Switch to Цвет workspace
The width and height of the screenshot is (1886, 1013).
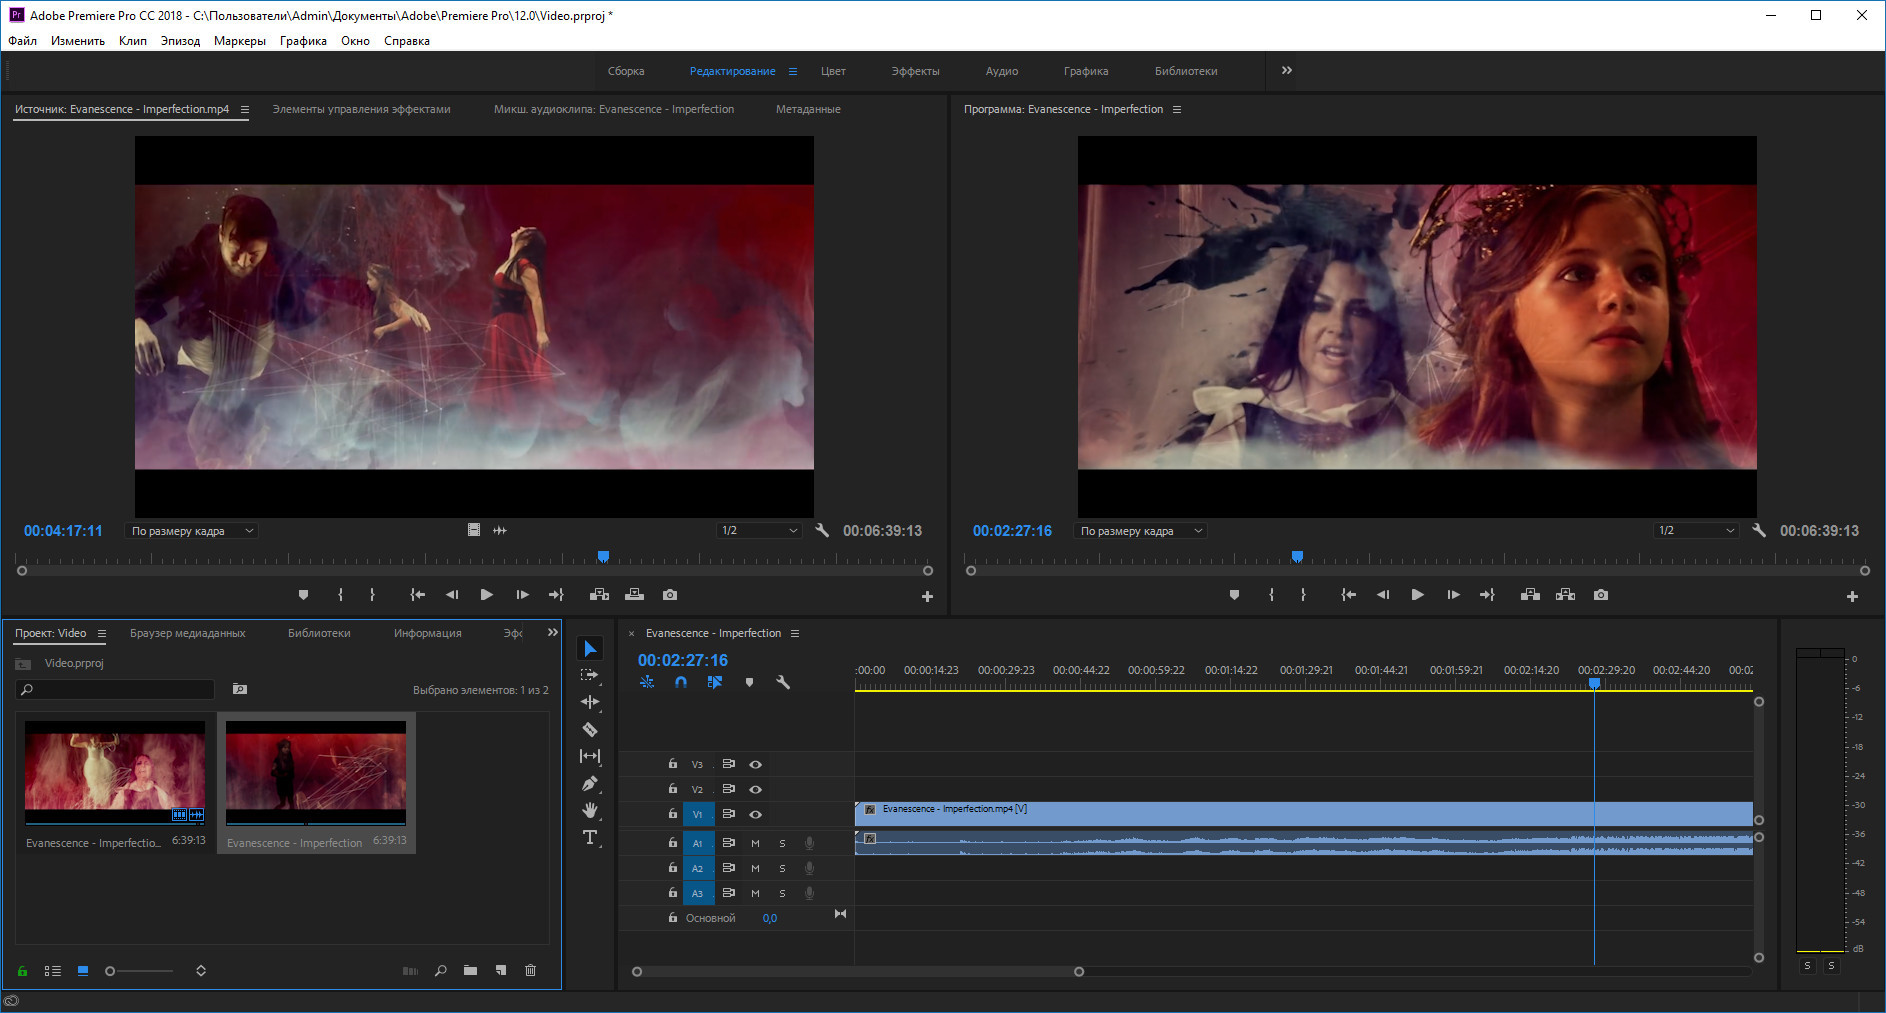click(x=833, y=71)
